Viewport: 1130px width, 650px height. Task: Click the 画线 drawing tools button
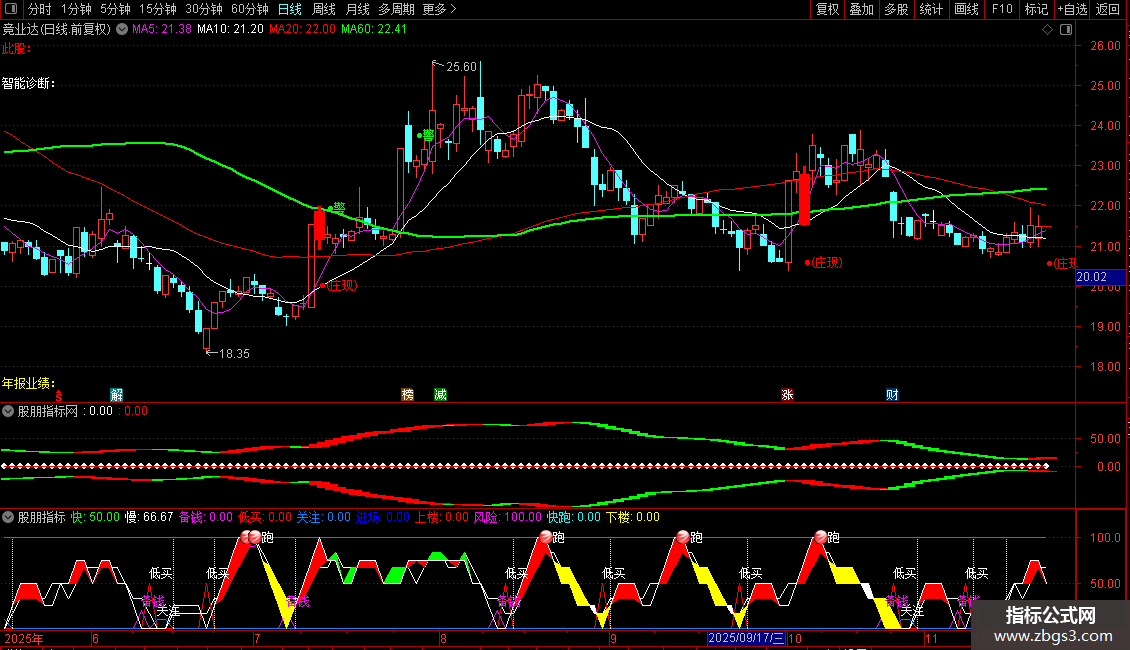pyautogui.click(x=966, y=9)
